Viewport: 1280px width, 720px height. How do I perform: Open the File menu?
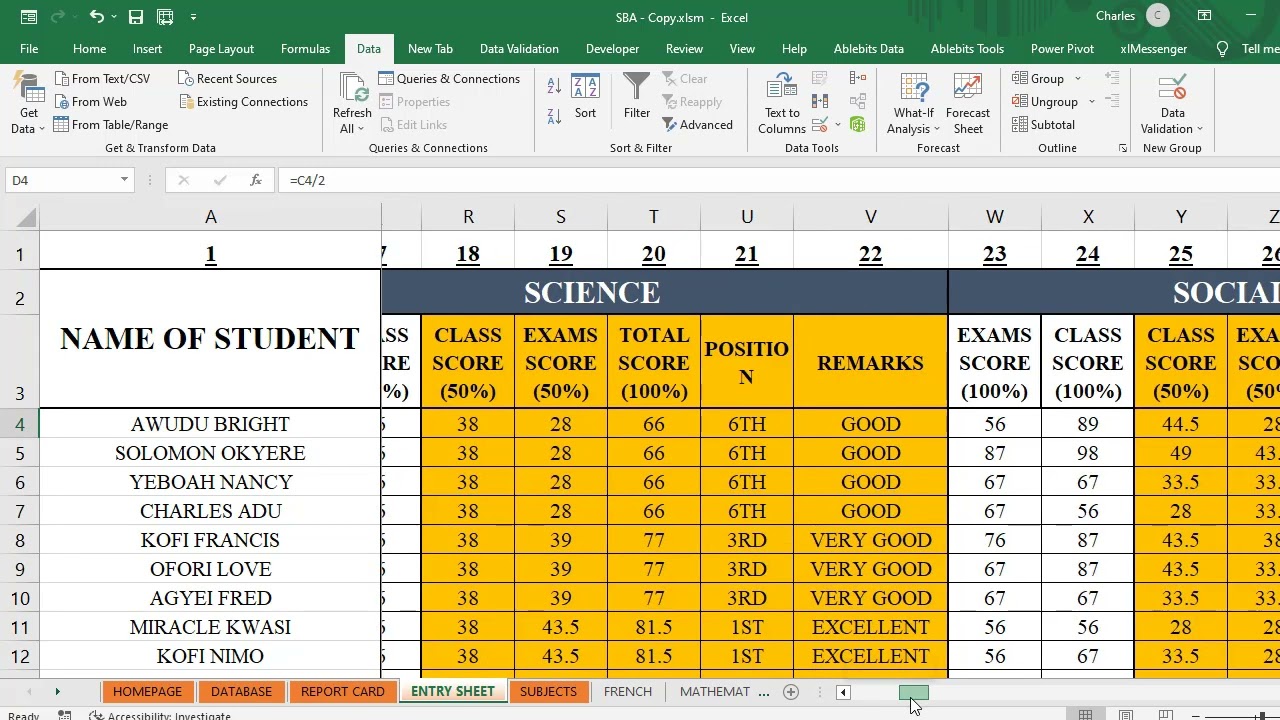[x=29, y=48]
